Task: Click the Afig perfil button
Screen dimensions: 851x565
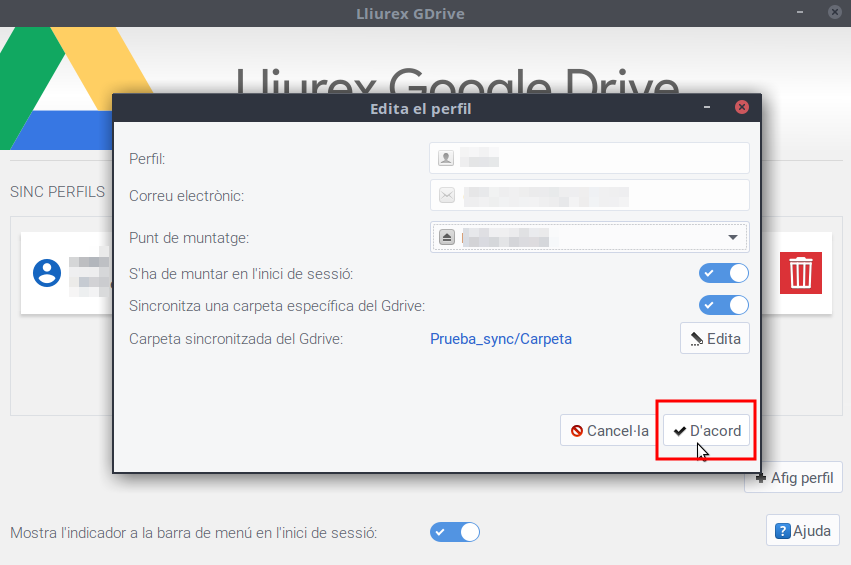Action: [794, 478]
